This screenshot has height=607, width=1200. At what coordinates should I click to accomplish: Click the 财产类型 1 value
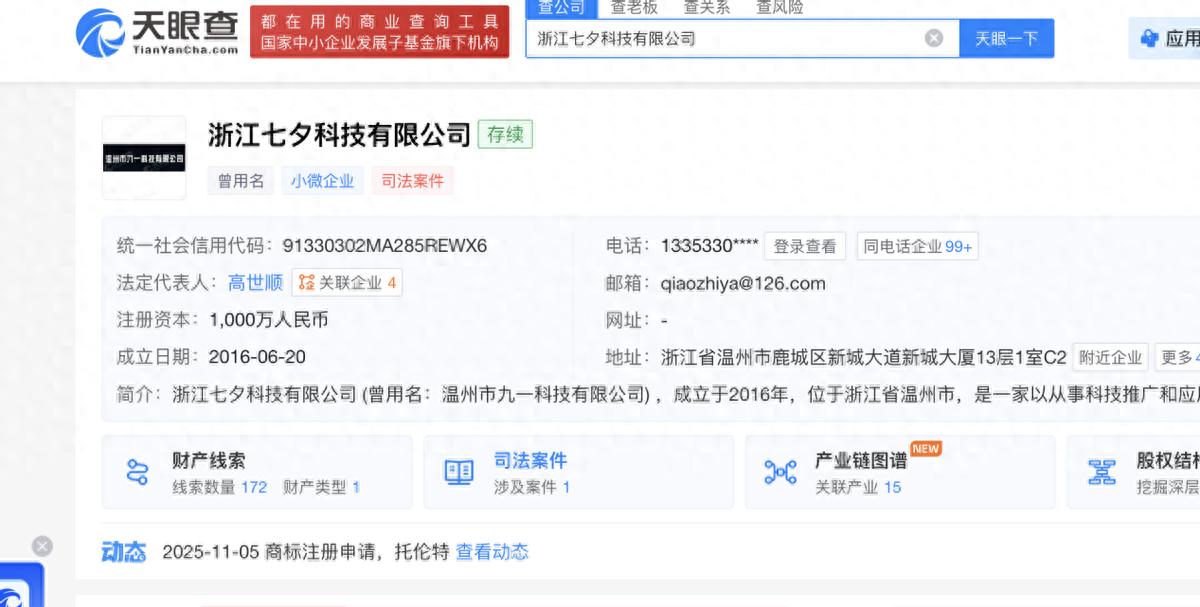(x=356, y=487)
